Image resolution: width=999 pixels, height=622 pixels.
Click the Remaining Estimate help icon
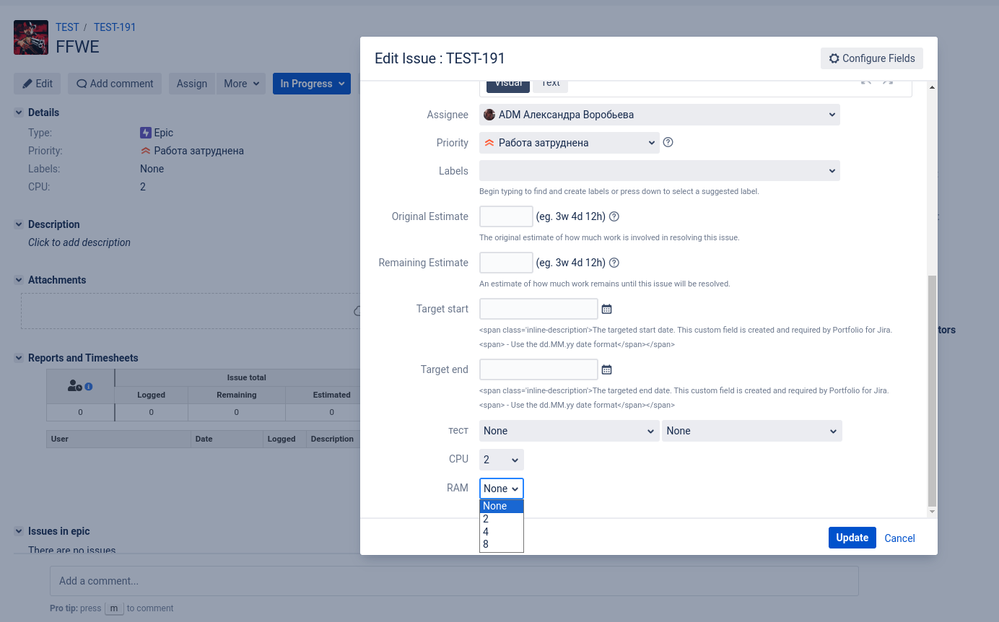(x=614, y=263)
